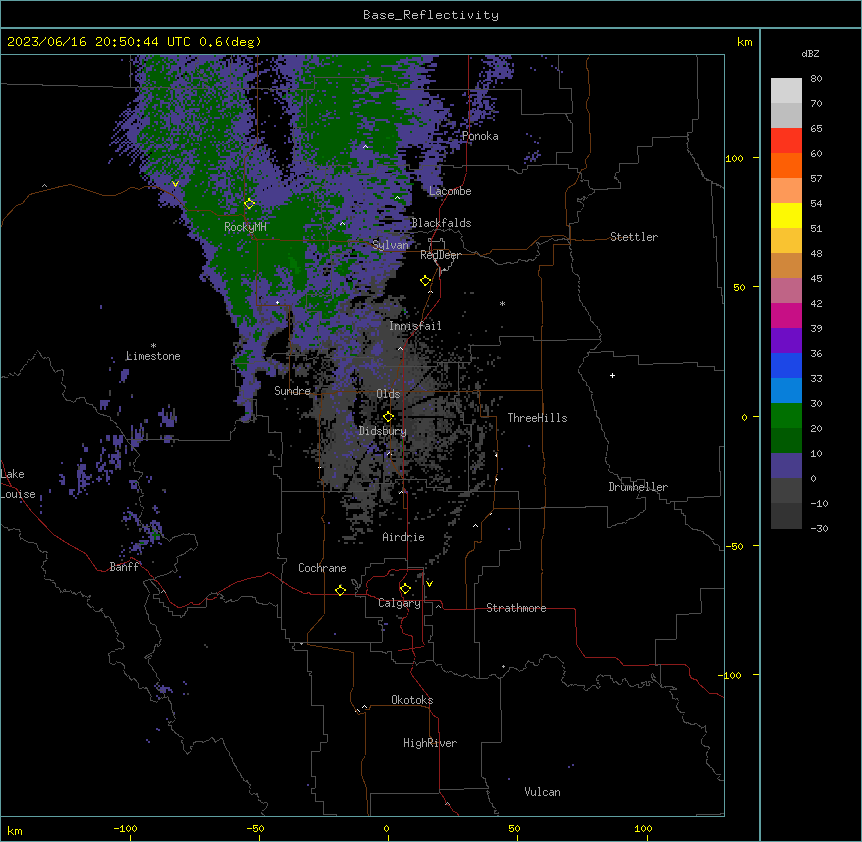Click the Ponoka town label

[480, 136]
